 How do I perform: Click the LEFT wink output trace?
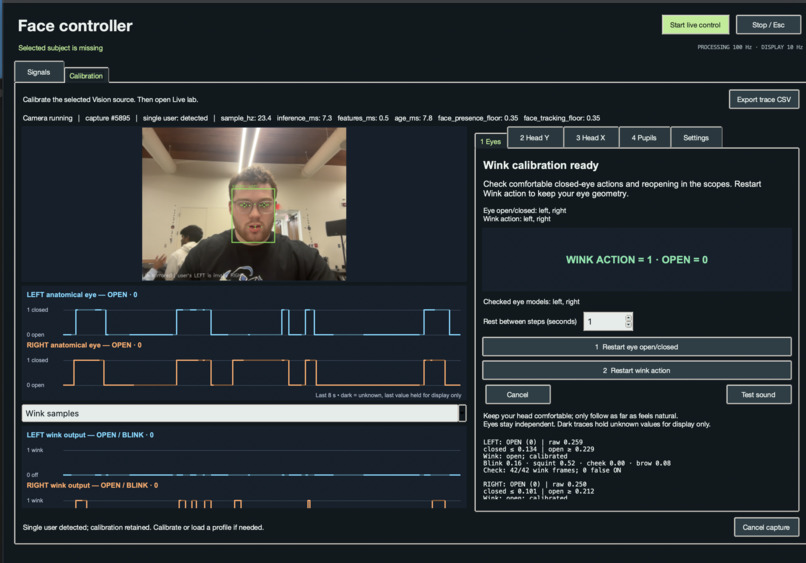(262, 462)
